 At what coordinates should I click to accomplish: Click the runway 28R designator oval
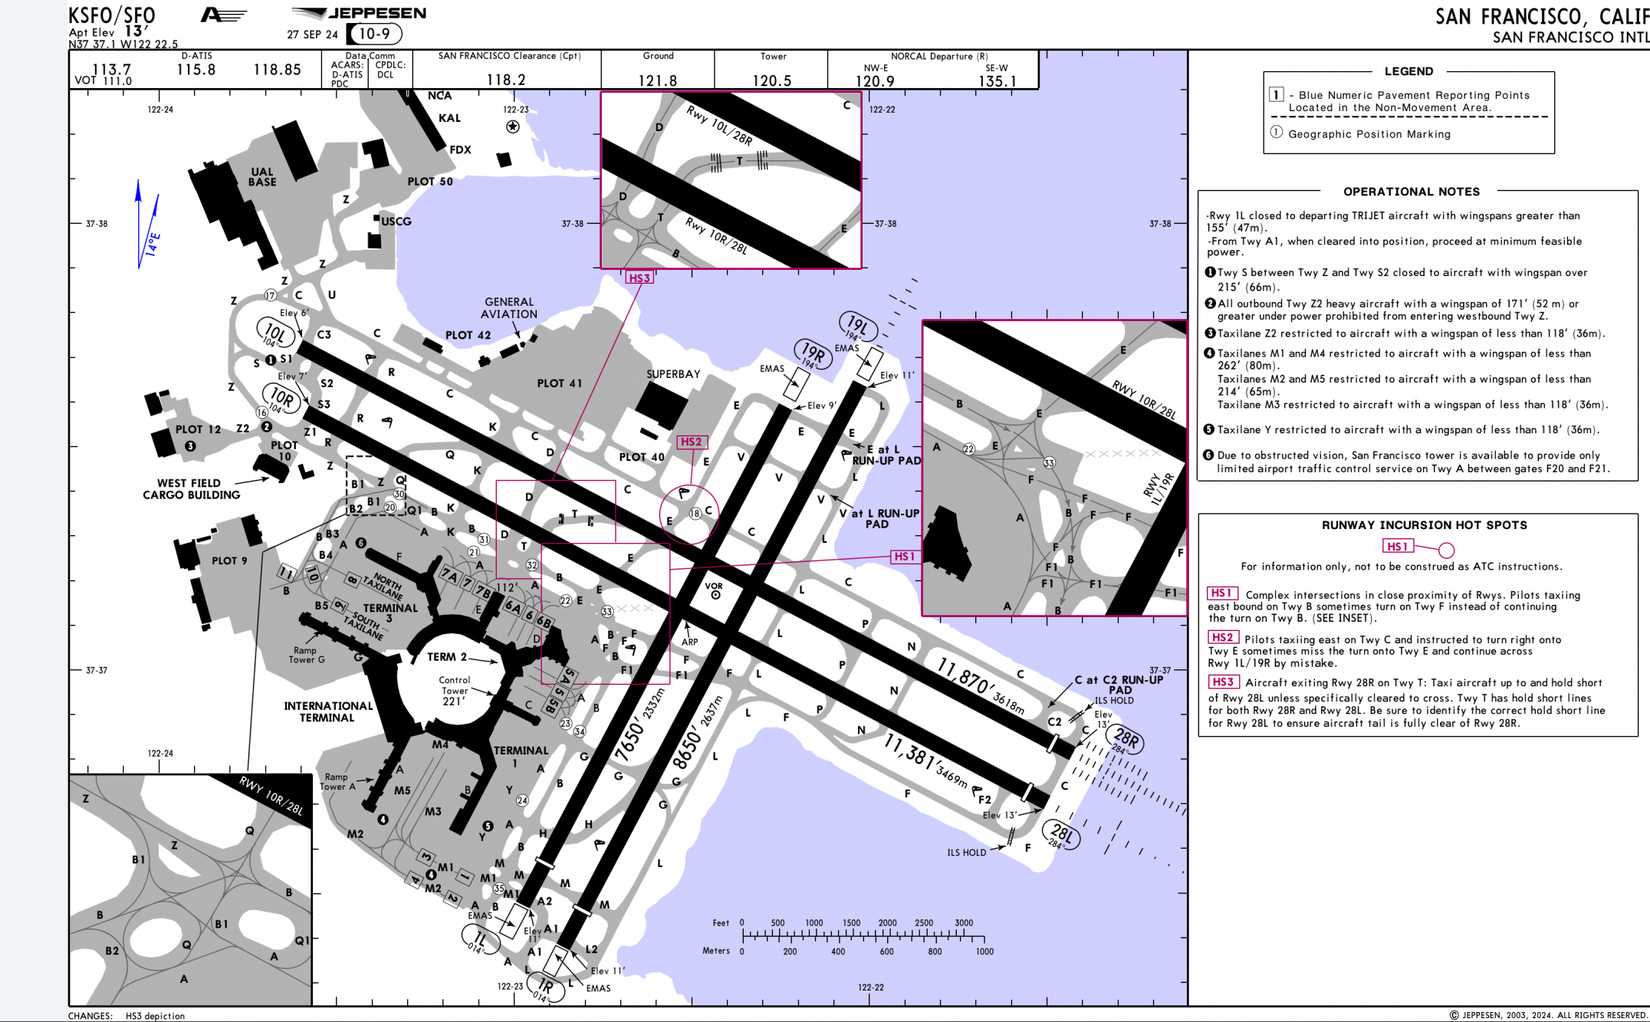tap(1126, 741)
